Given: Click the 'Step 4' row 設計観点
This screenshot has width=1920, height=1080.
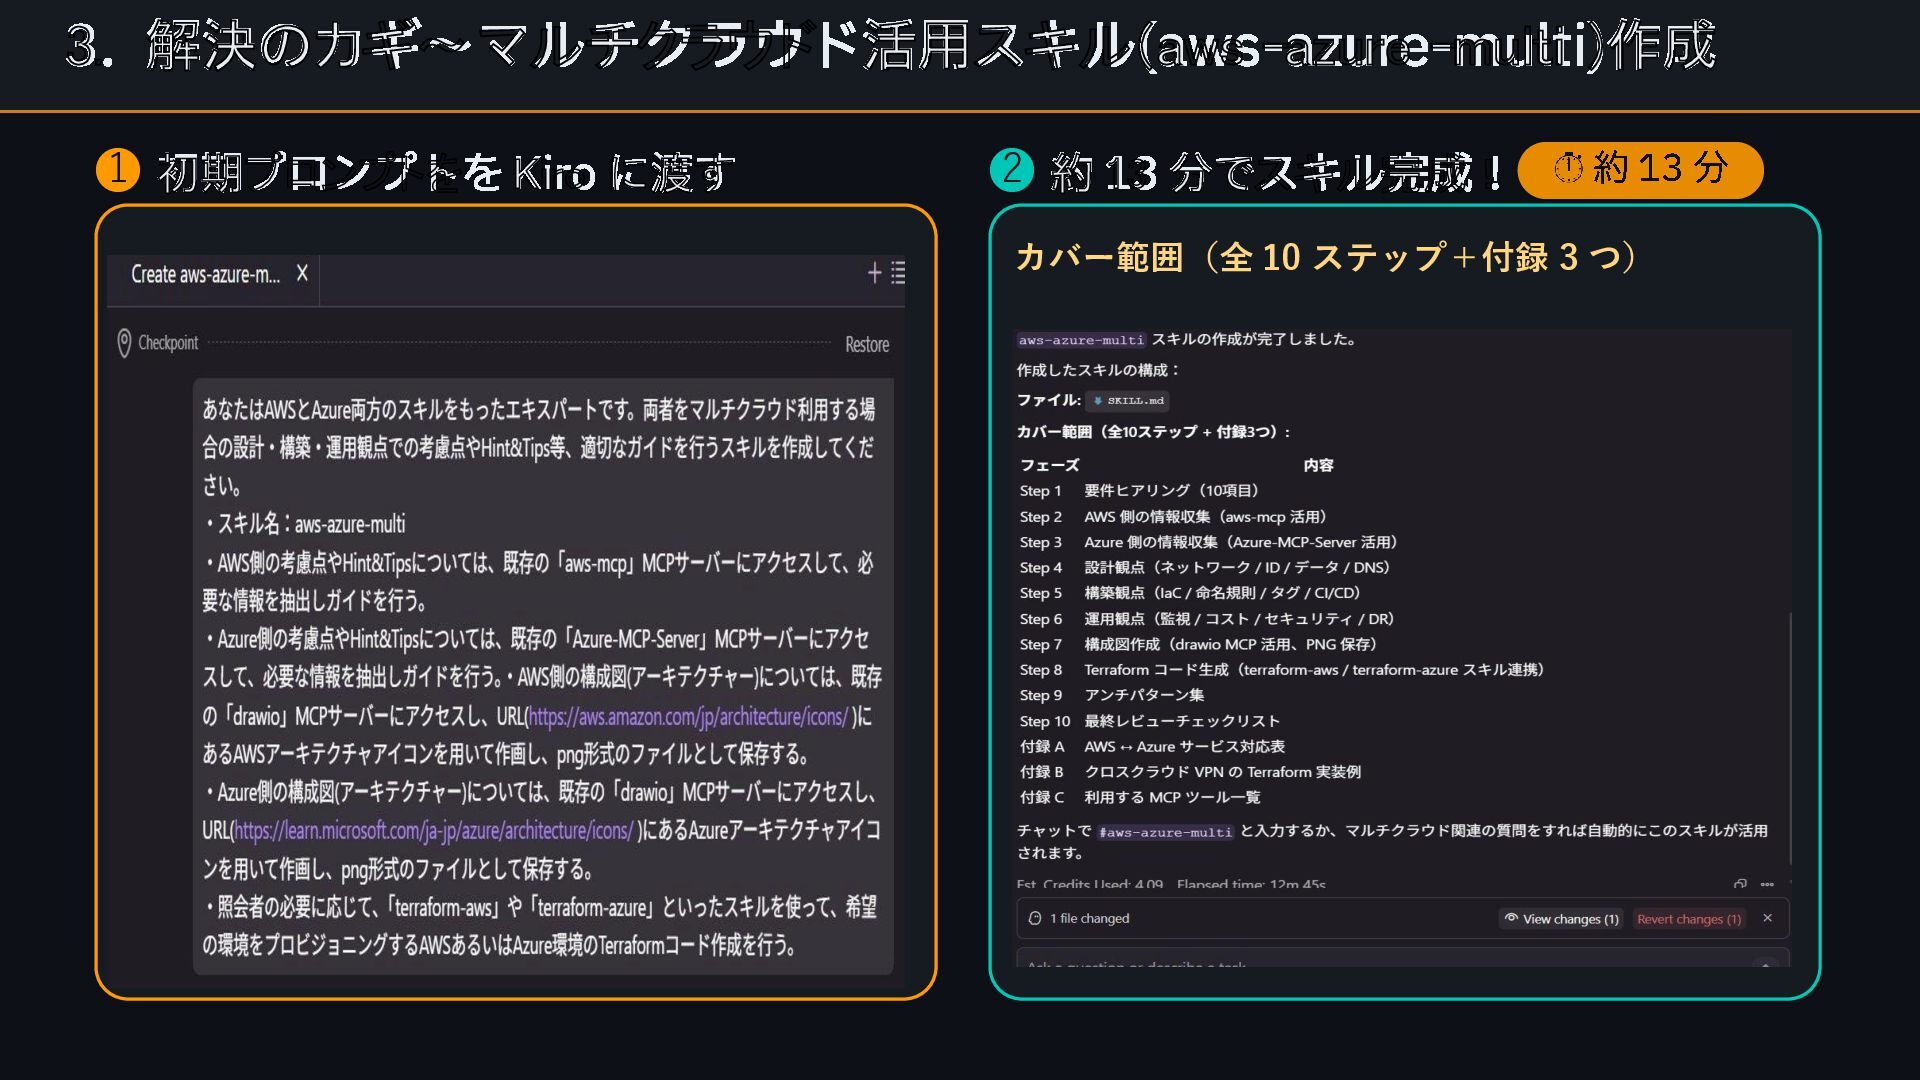Looking at the screenshot, I should click(x=1205, y=567).
